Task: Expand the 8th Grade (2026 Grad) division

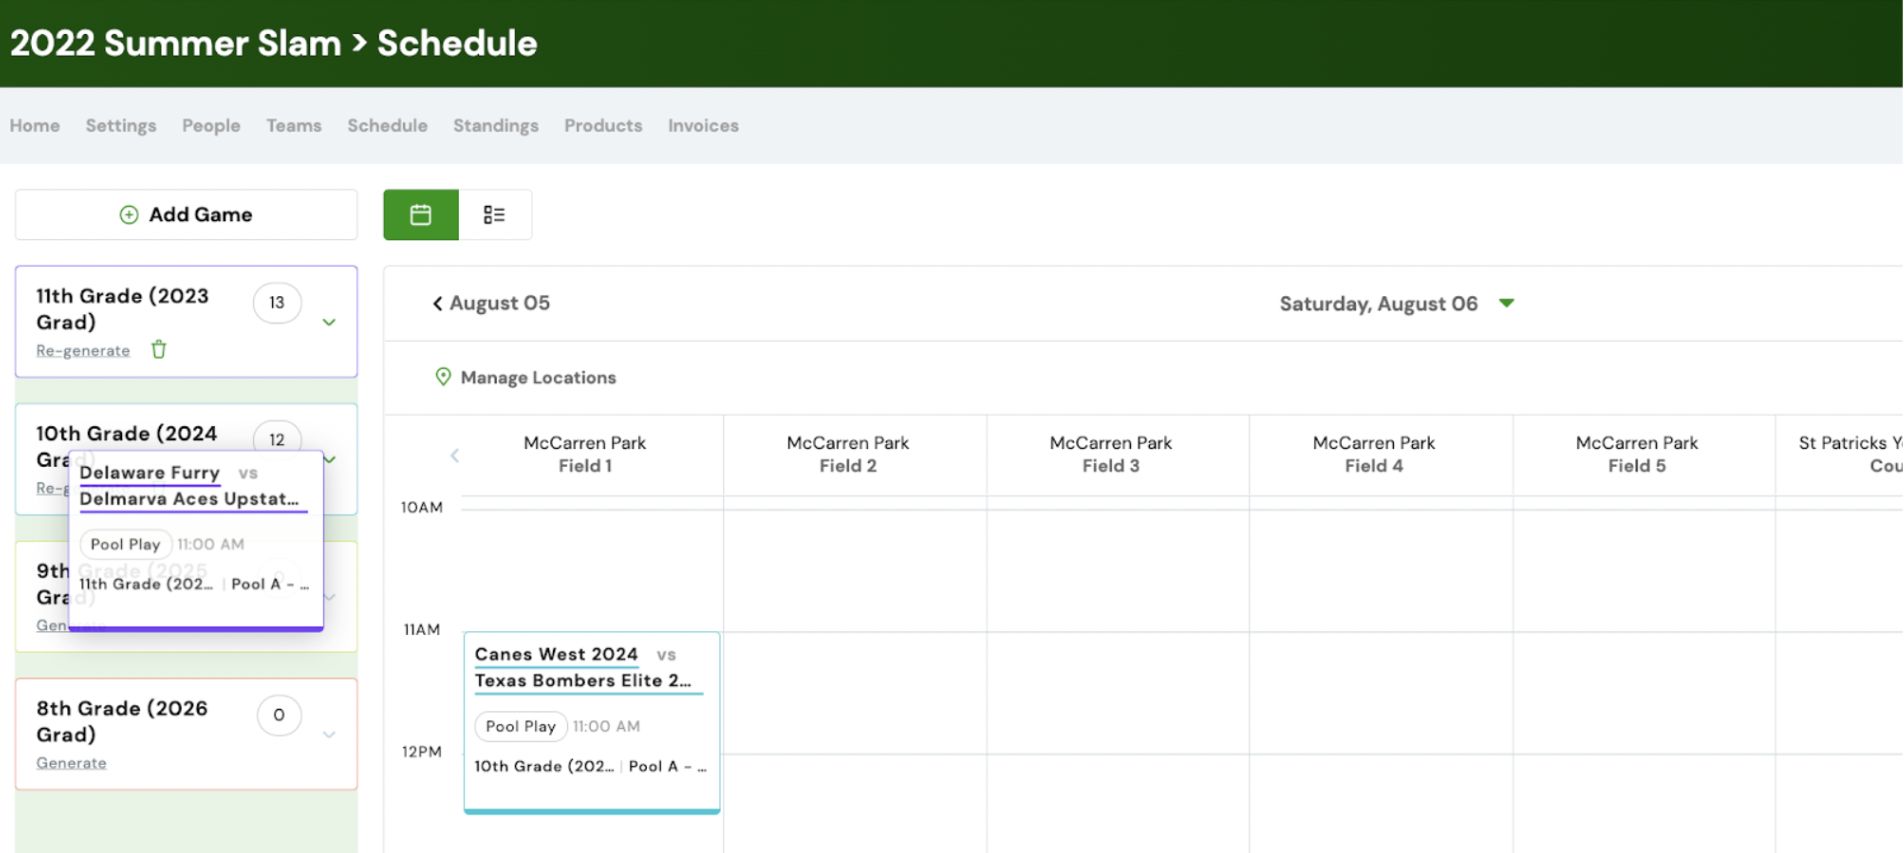Action: pyautogui.click(x=329, y=735)
